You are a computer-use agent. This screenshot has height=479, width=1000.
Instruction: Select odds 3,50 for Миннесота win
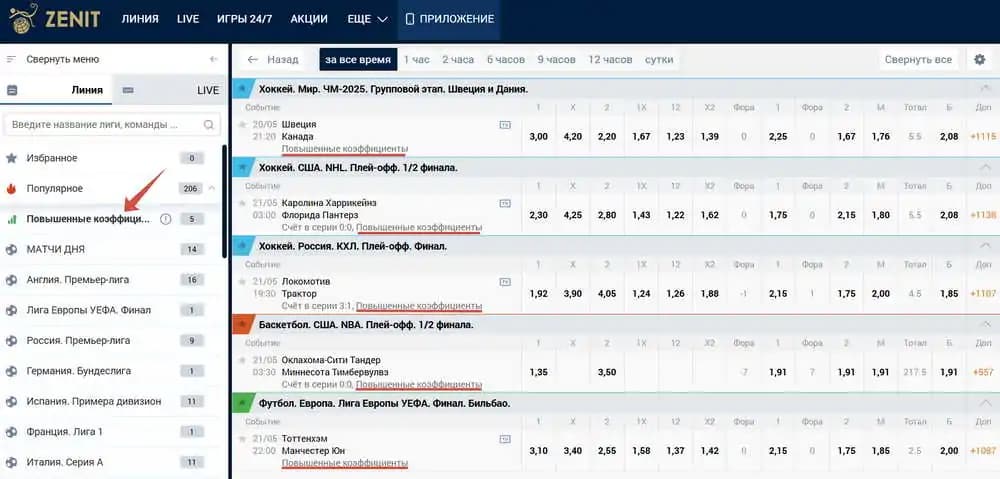point(607,372)
